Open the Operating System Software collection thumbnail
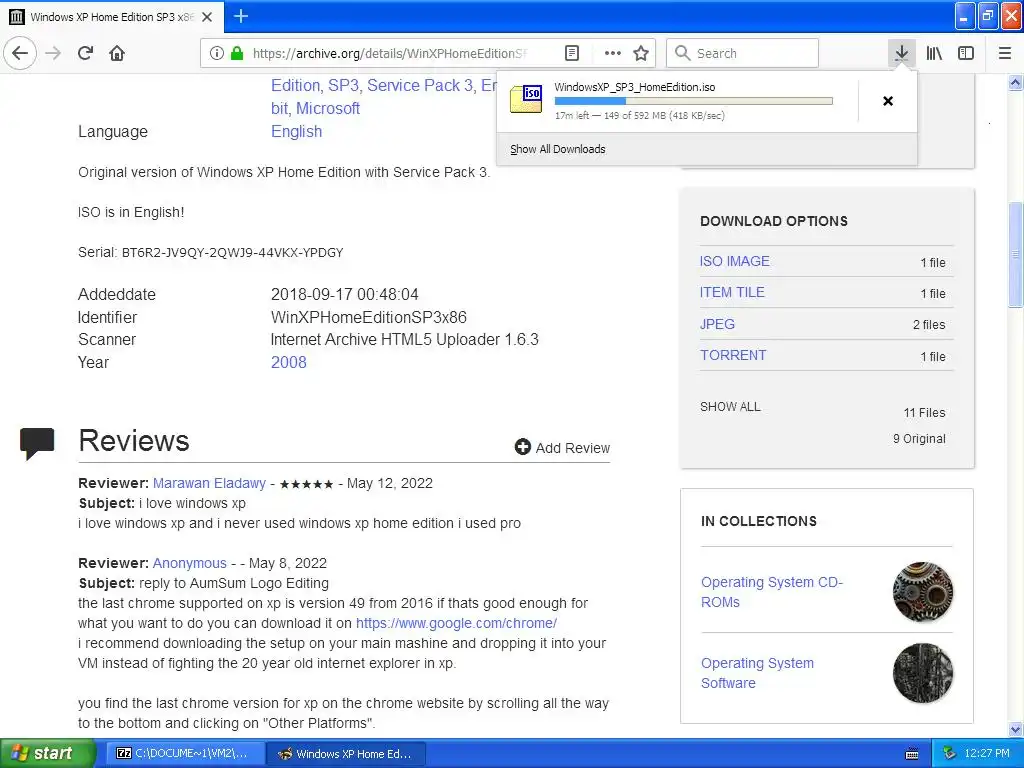Viewport: 1024px width, 768px height. (x=922, y=673)
